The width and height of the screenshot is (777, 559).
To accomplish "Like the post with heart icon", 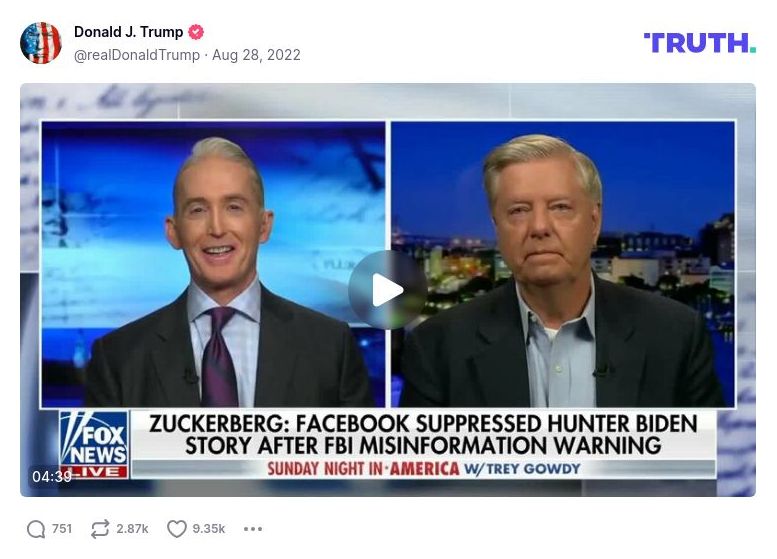I will 176,529.
